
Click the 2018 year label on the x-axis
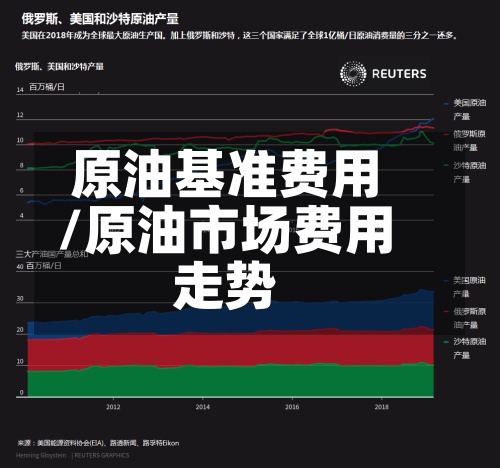pos(381,407)
